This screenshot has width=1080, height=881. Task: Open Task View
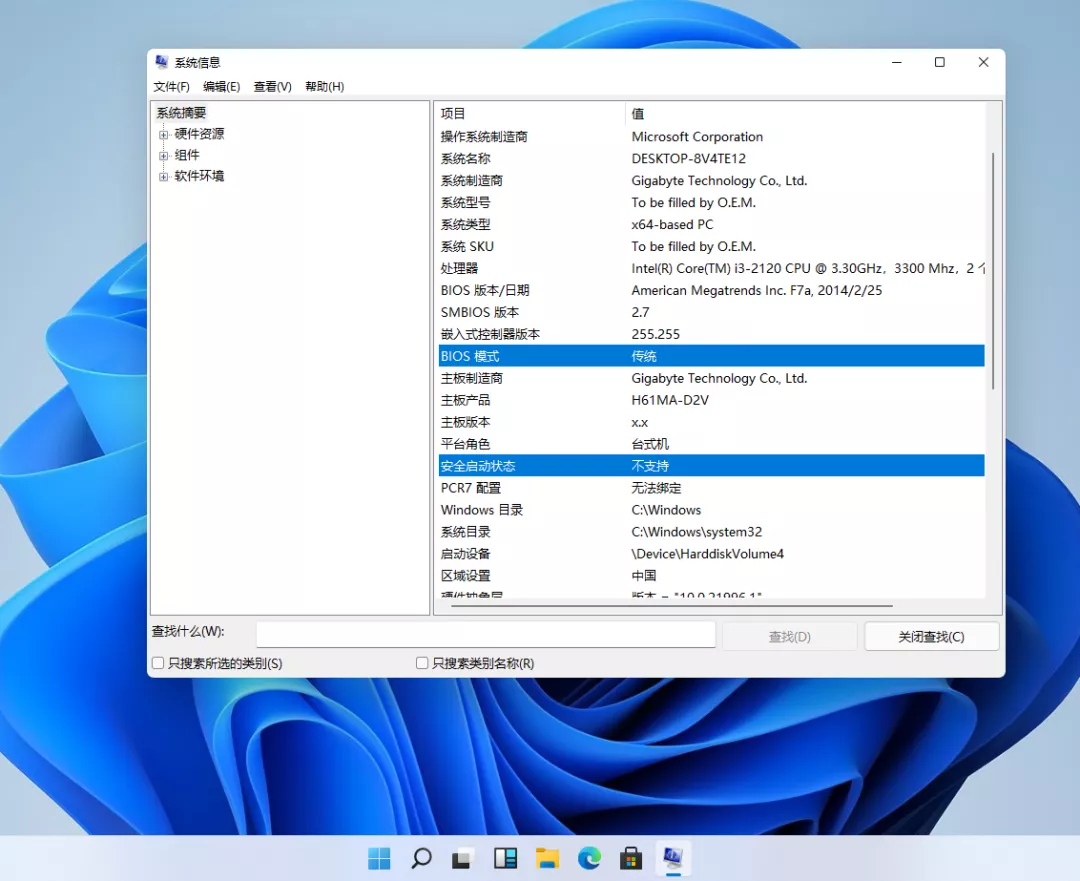click(x=462, y=858)
